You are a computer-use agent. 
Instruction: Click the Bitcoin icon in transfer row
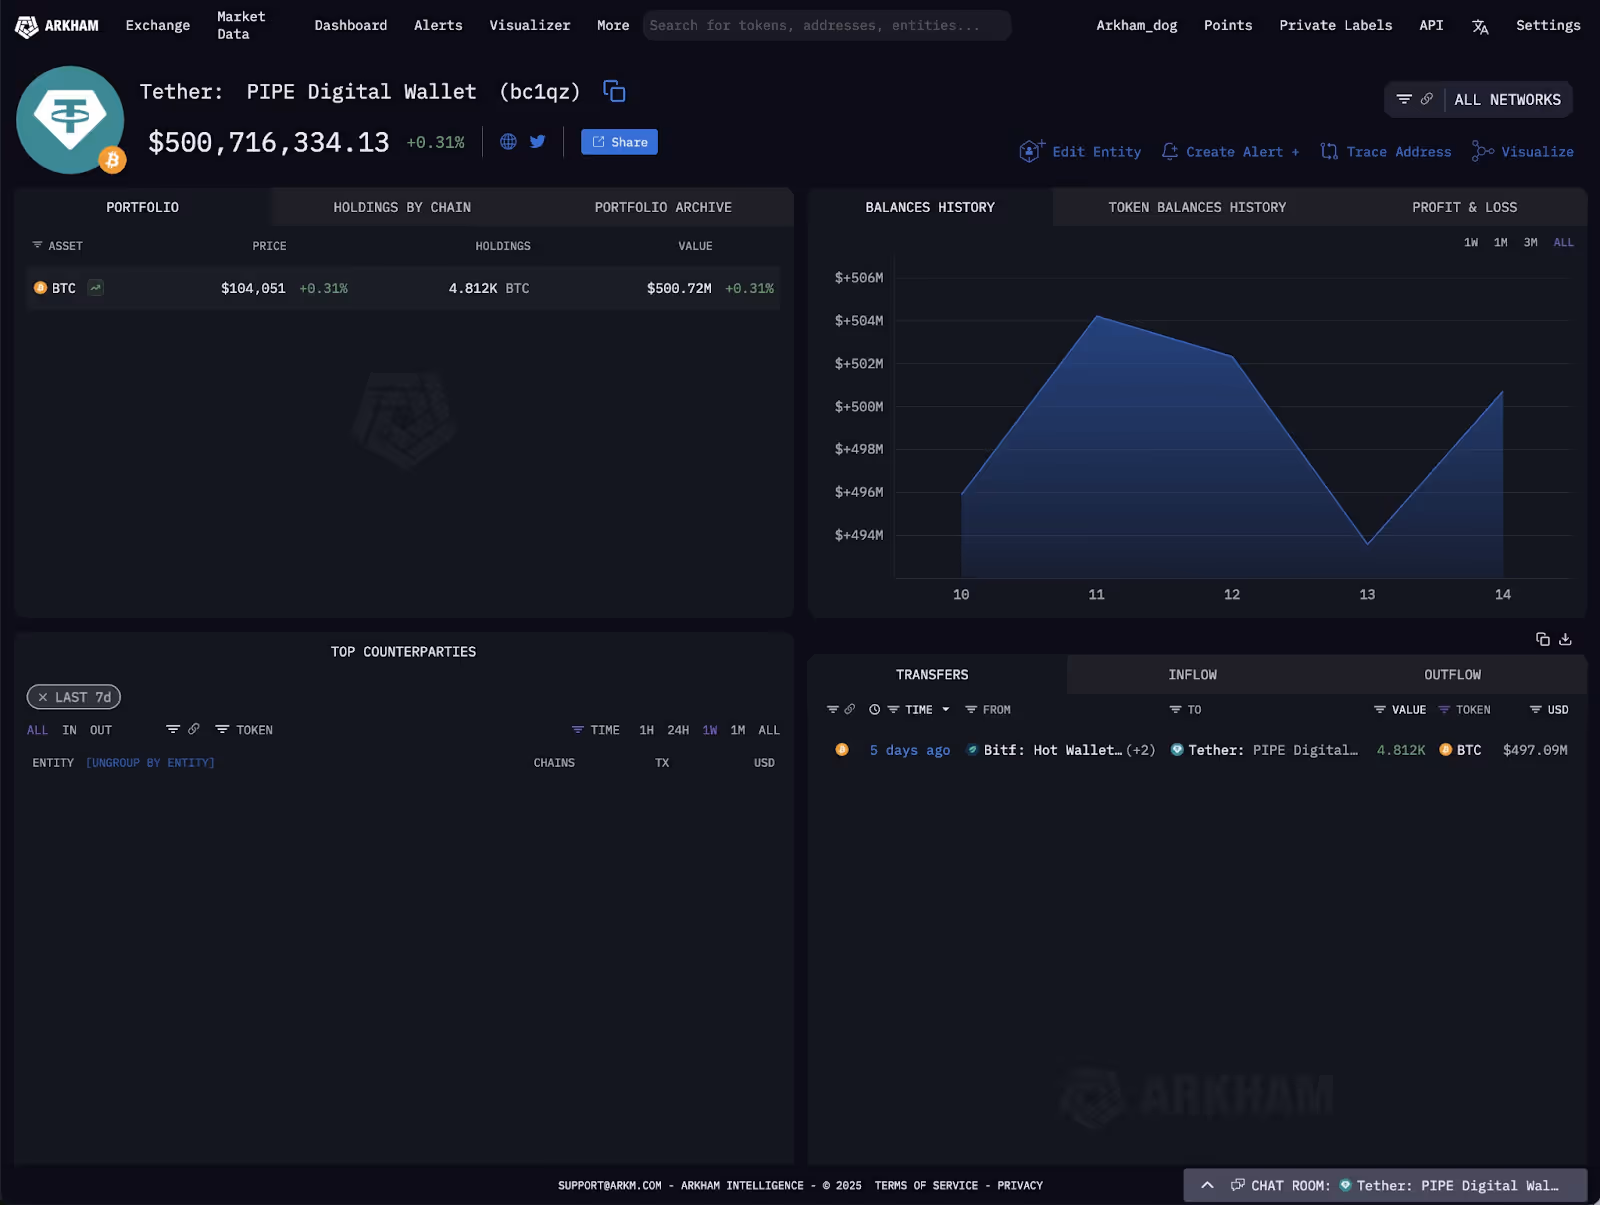[842, 750]
